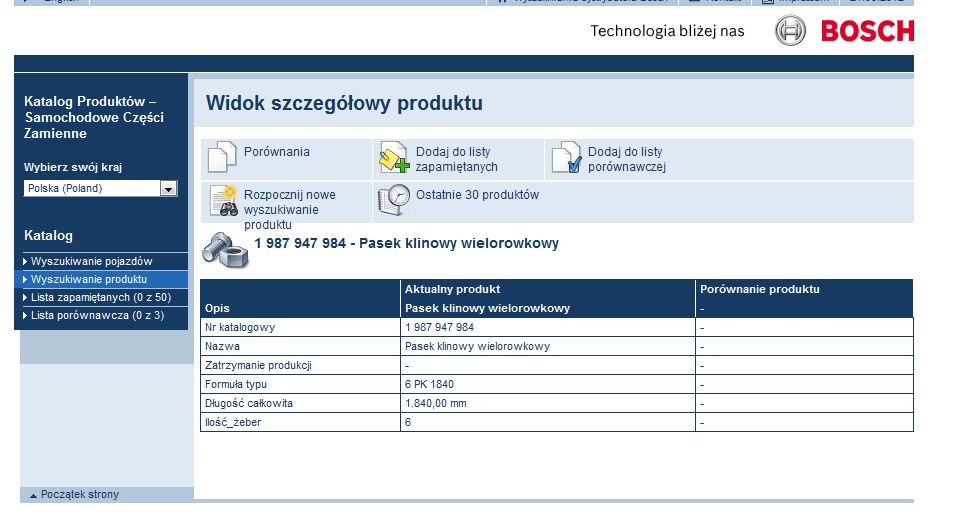Open Wyszukiwanie pojazdów menu item

[x=101, y=261]
